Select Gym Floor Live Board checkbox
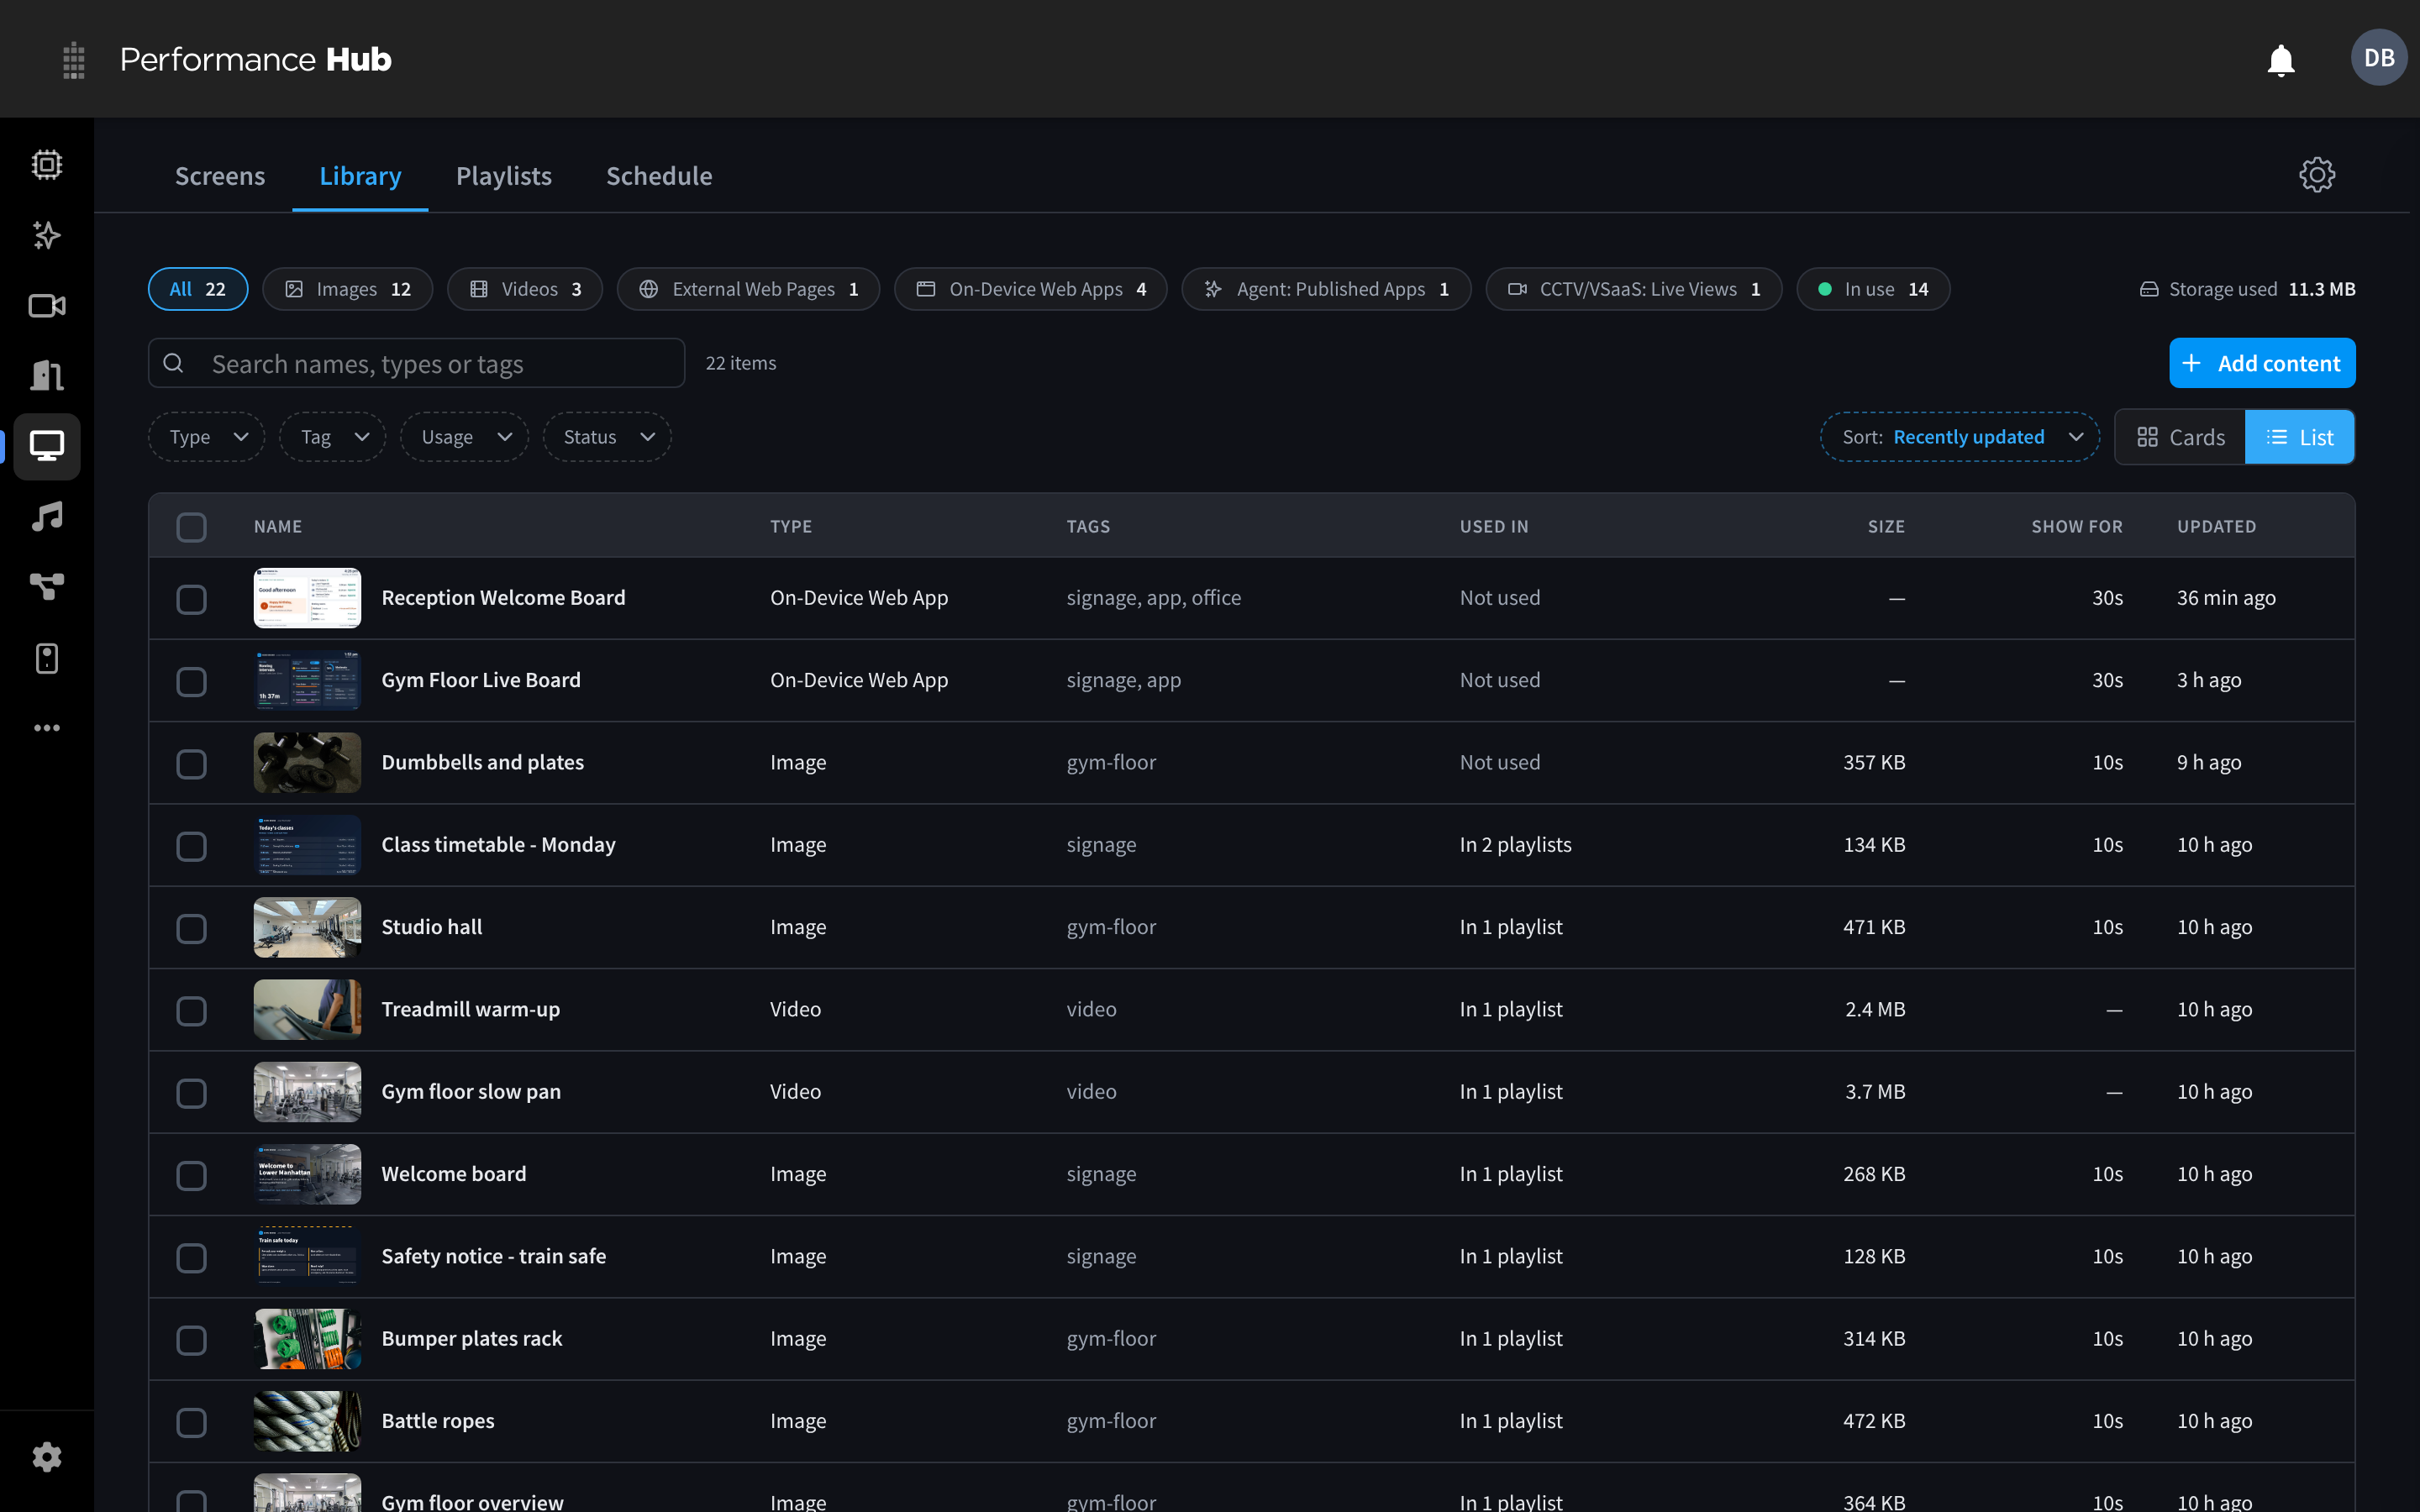Screen dimensions: 2420x1512 click(191, 681)
